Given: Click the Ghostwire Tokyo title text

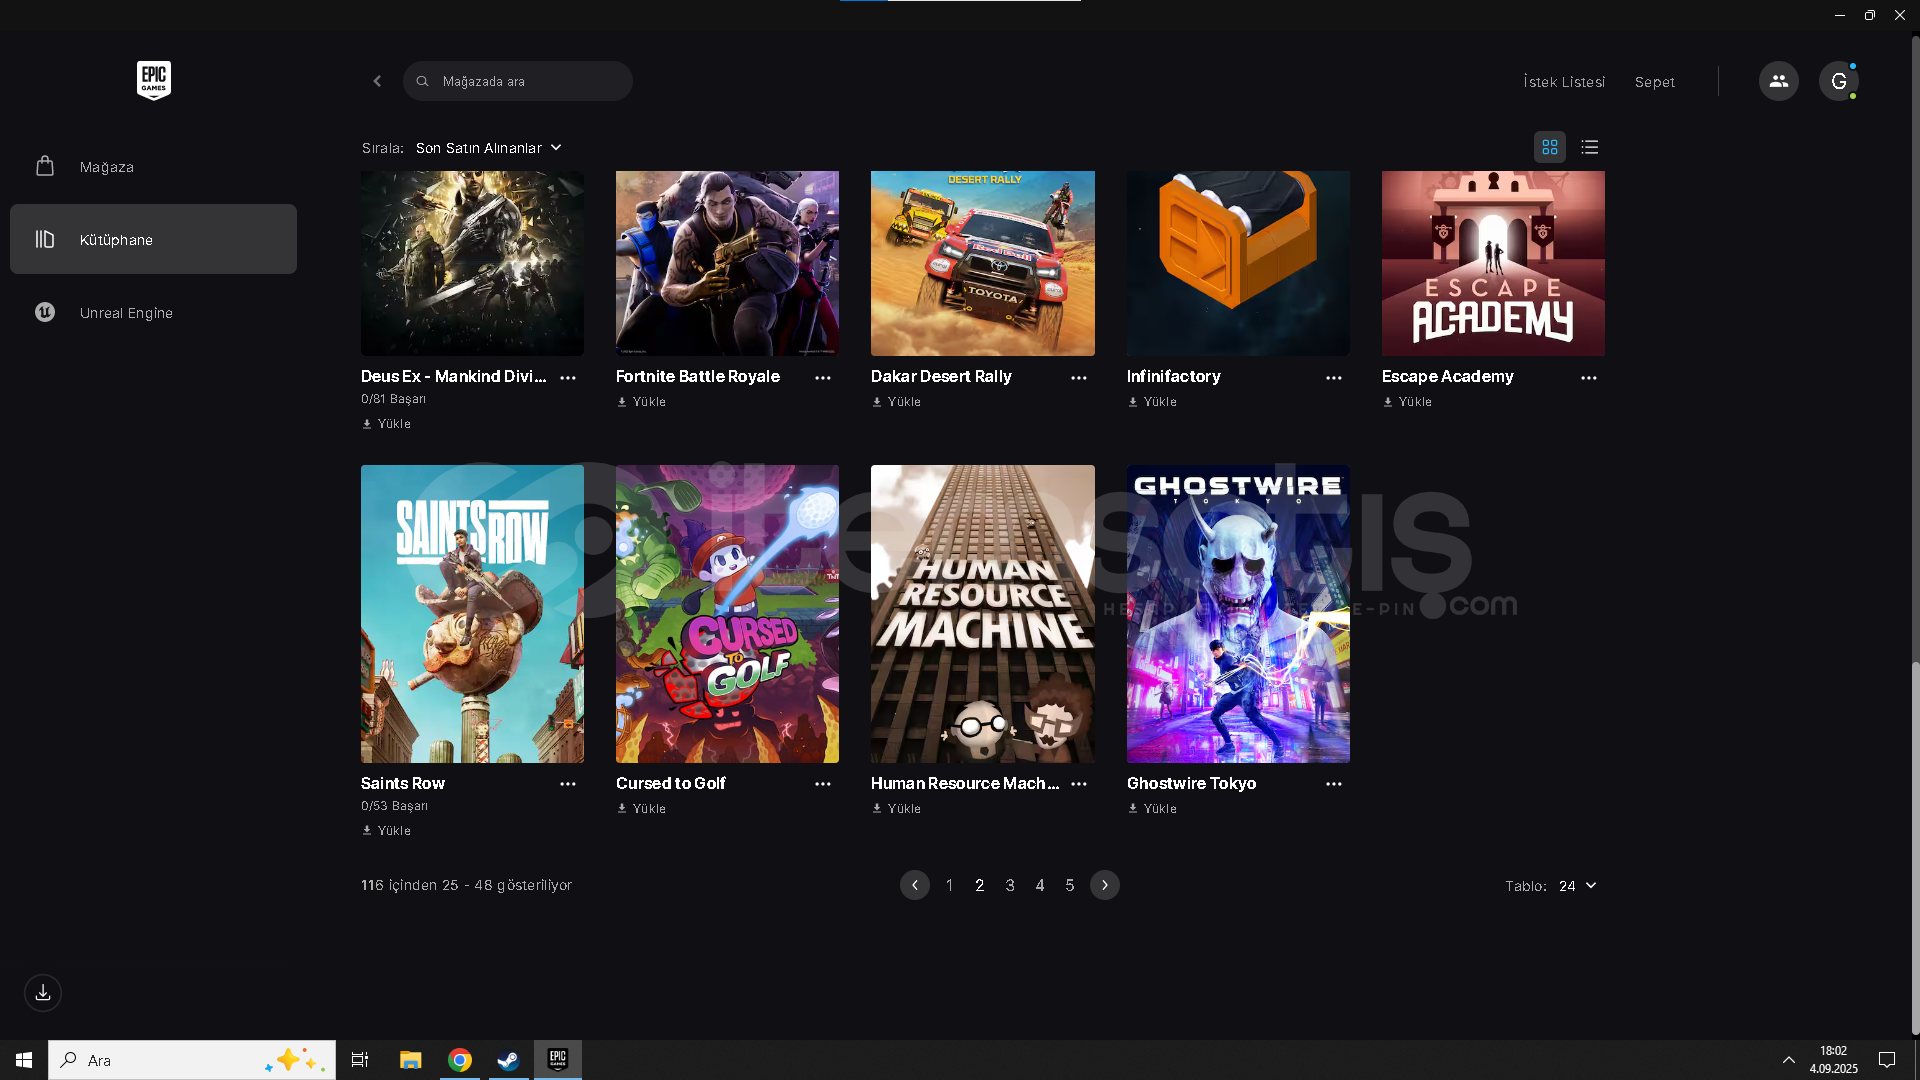Looking at the screenshot, I should (1191, 783).
